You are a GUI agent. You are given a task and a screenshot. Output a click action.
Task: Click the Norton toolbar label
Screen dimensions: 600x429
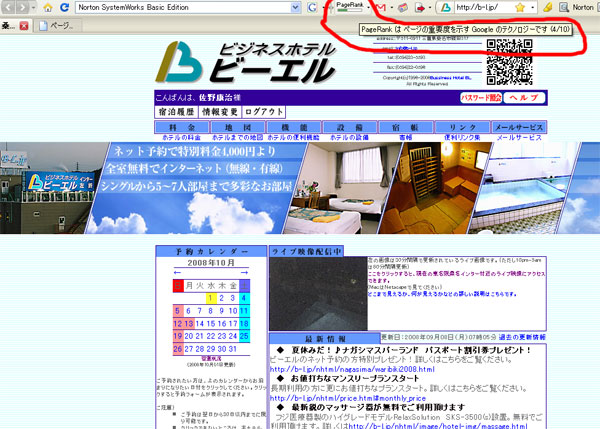click(582, 7)
